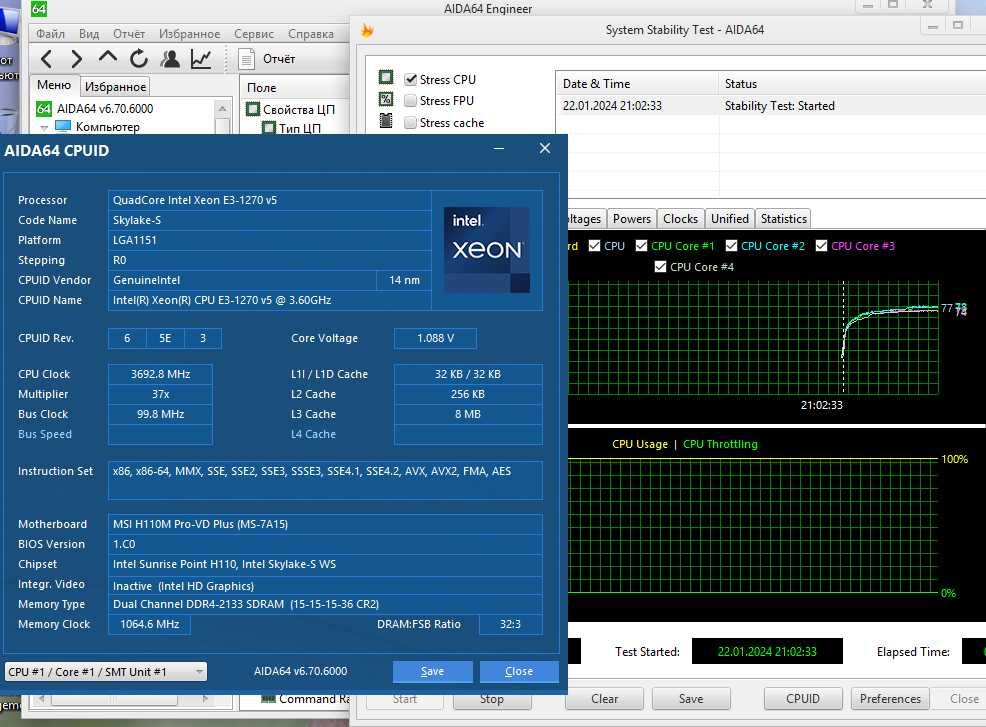The width and height of the screenshot is (986, 727).
Task: Switch to the Powers tab
Action: tap(632, 219)
